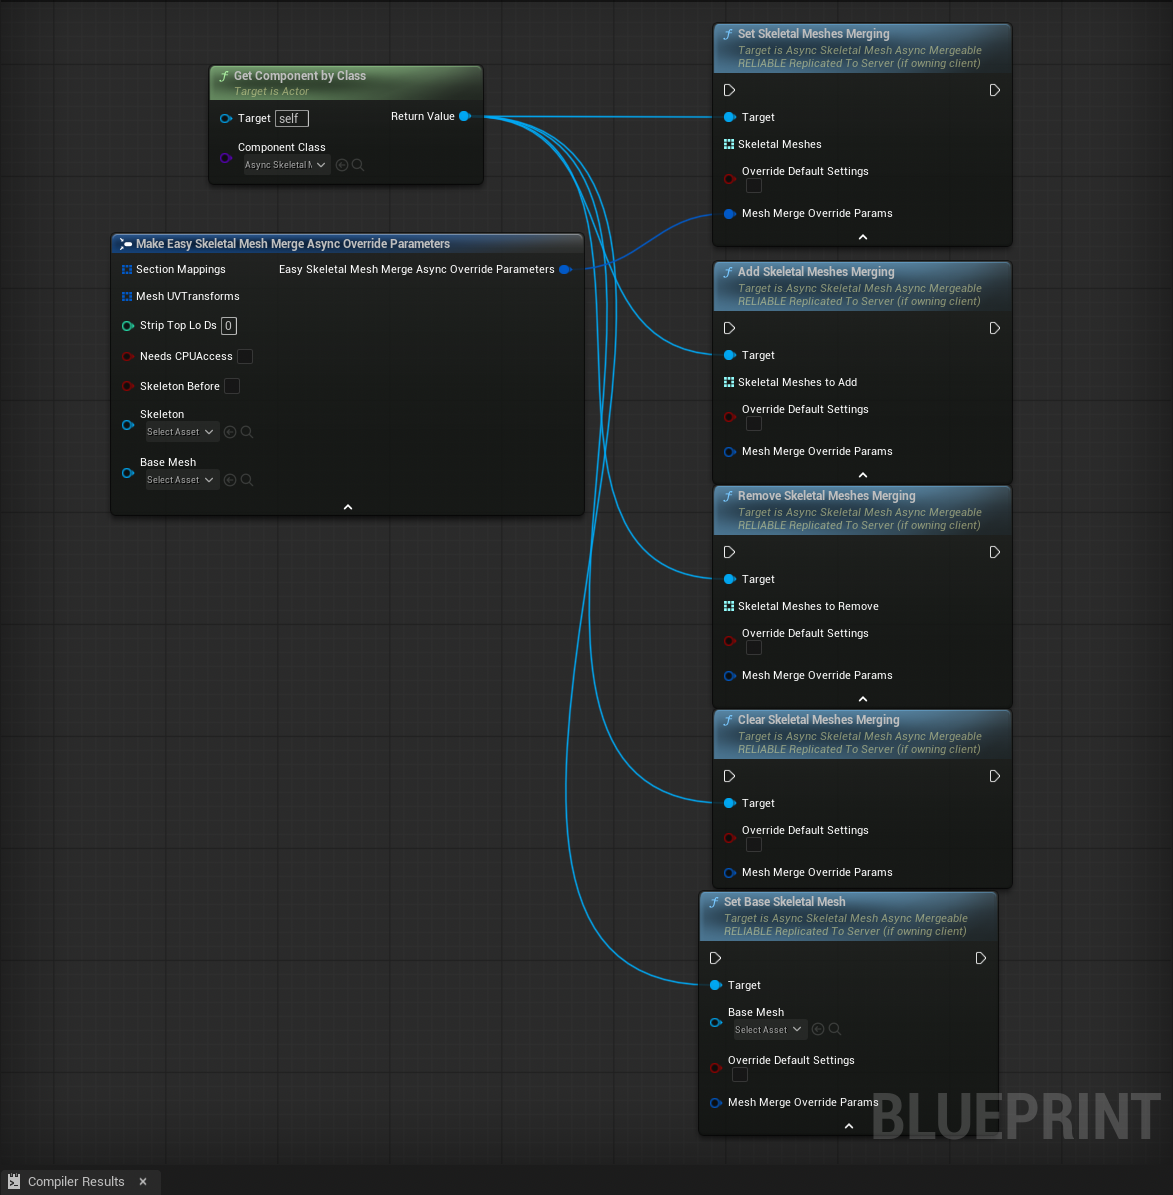
Task: Click the use-selected-asset arrow icon beside Skeleton
Action: point(230,431)
